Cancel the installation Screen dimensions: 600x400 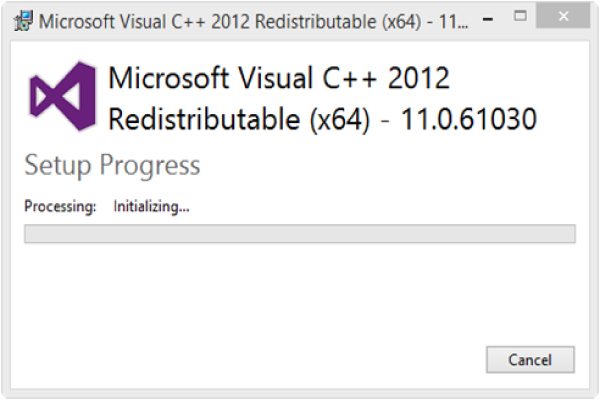click(x=530, y=360)
